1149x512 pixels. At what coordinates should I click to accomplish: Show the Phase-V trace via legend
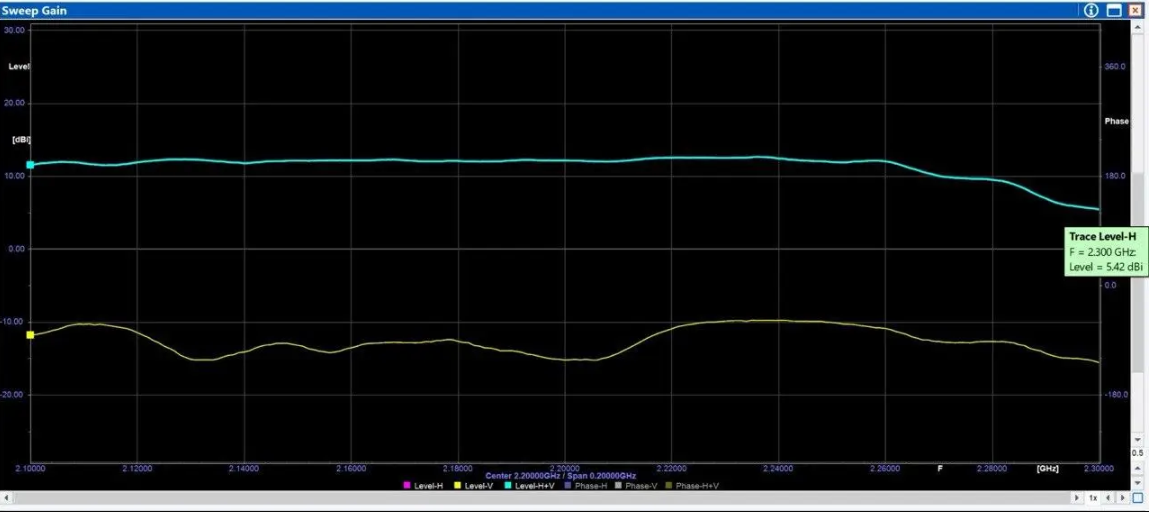(636, 486)
